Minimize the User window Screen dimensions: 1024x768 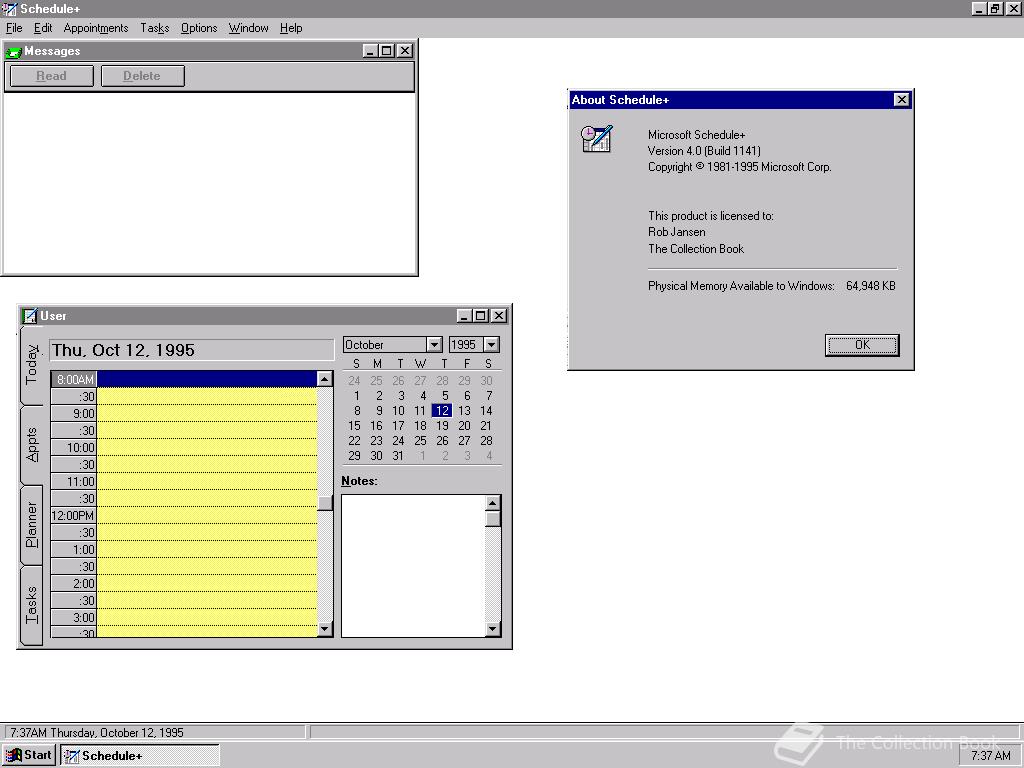[x=464, y=316]
